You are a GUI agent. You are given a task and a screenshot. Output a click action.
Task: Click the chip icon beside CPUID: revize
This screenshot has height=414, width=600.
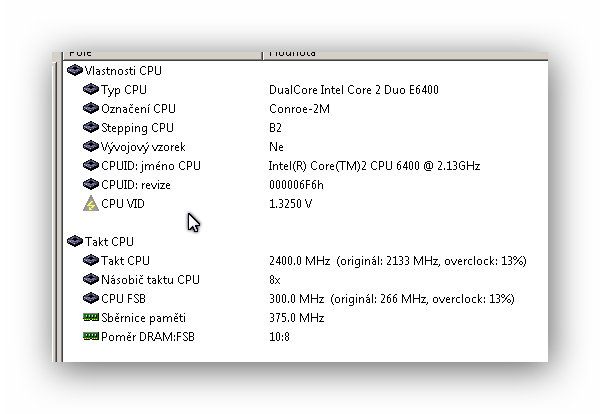(91, 184)
